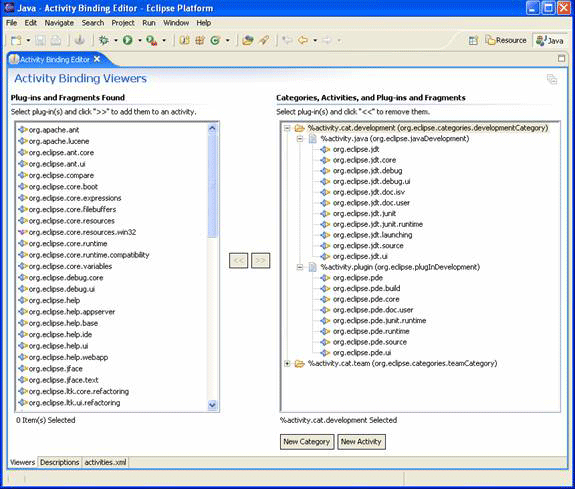The image size is (575, 489).
Task: Click the document icon of %activity.java
Action: point(312,139)
